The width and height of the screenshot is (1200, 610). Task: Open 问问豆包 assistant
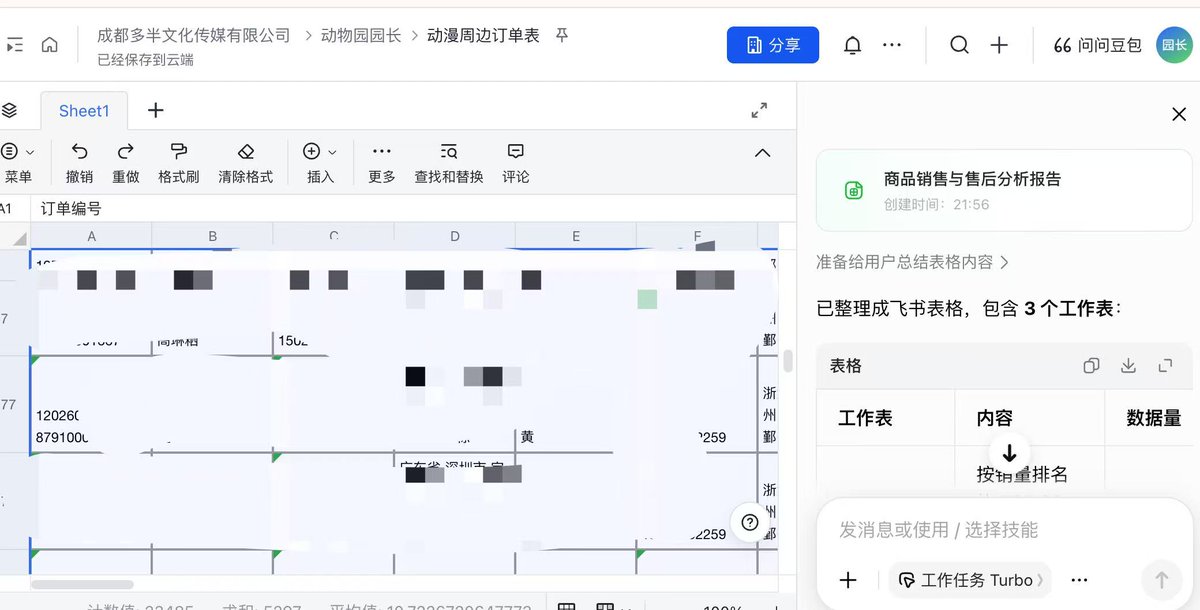tap(1097, 45)
